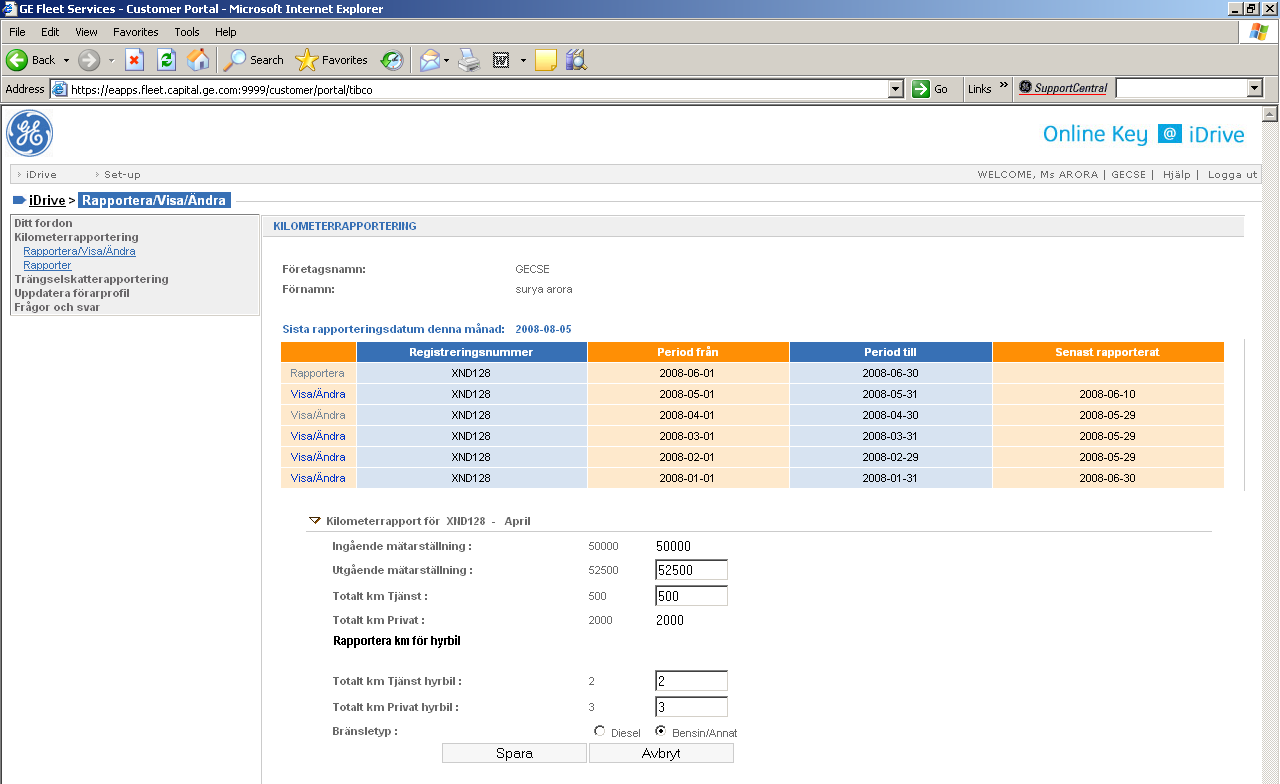Viewport: 1280px width, 784px height.
Task: Select Bensin/Annat fuel type radio
Action: [x=660, y=731]
